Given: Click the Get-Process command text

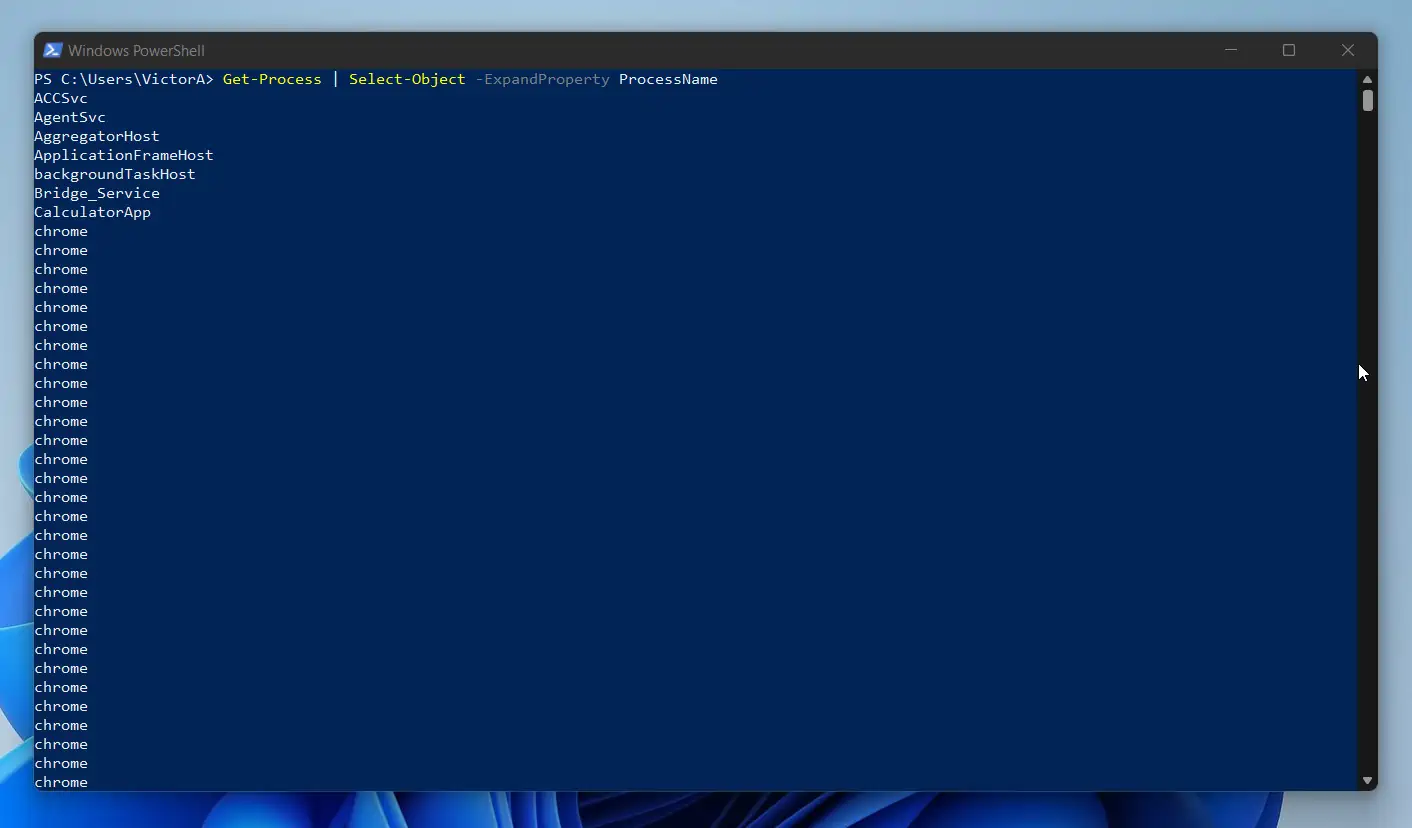Looking at the screenshot, I should pyautogui.click(x=272, y=79).
